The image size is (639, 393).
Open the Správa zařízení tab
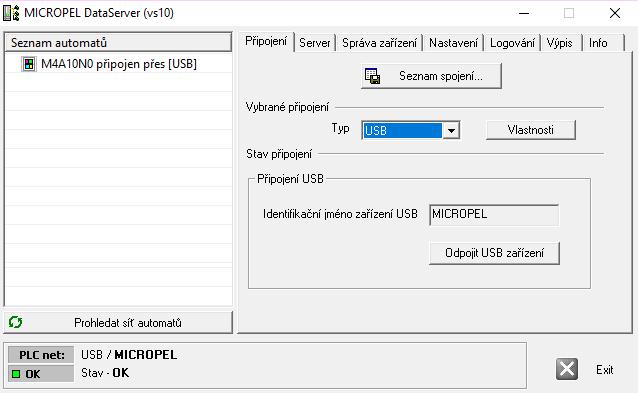click(379, 43)
